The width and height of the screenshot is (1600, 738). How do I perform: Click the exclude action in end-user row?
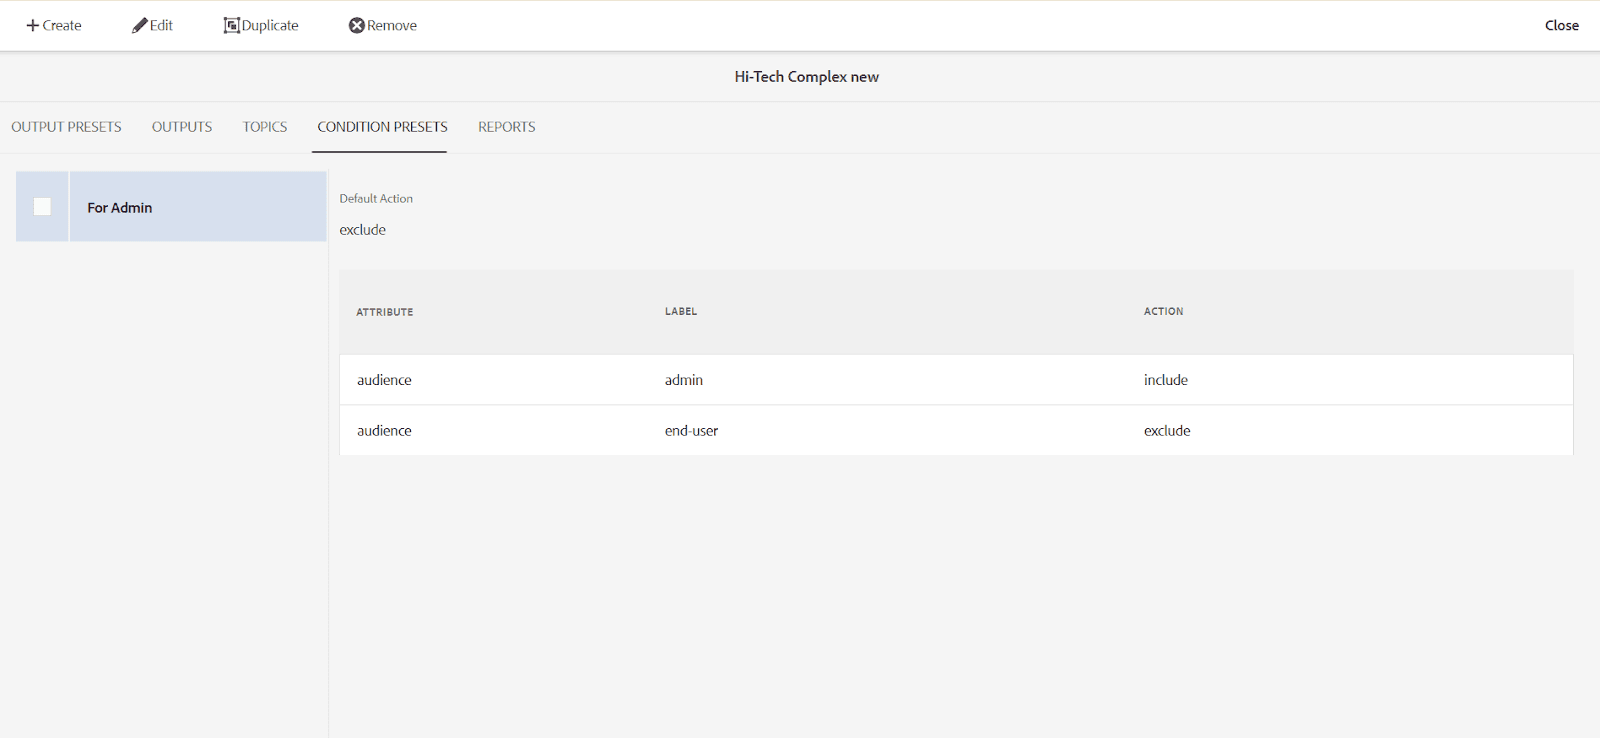1167,431
